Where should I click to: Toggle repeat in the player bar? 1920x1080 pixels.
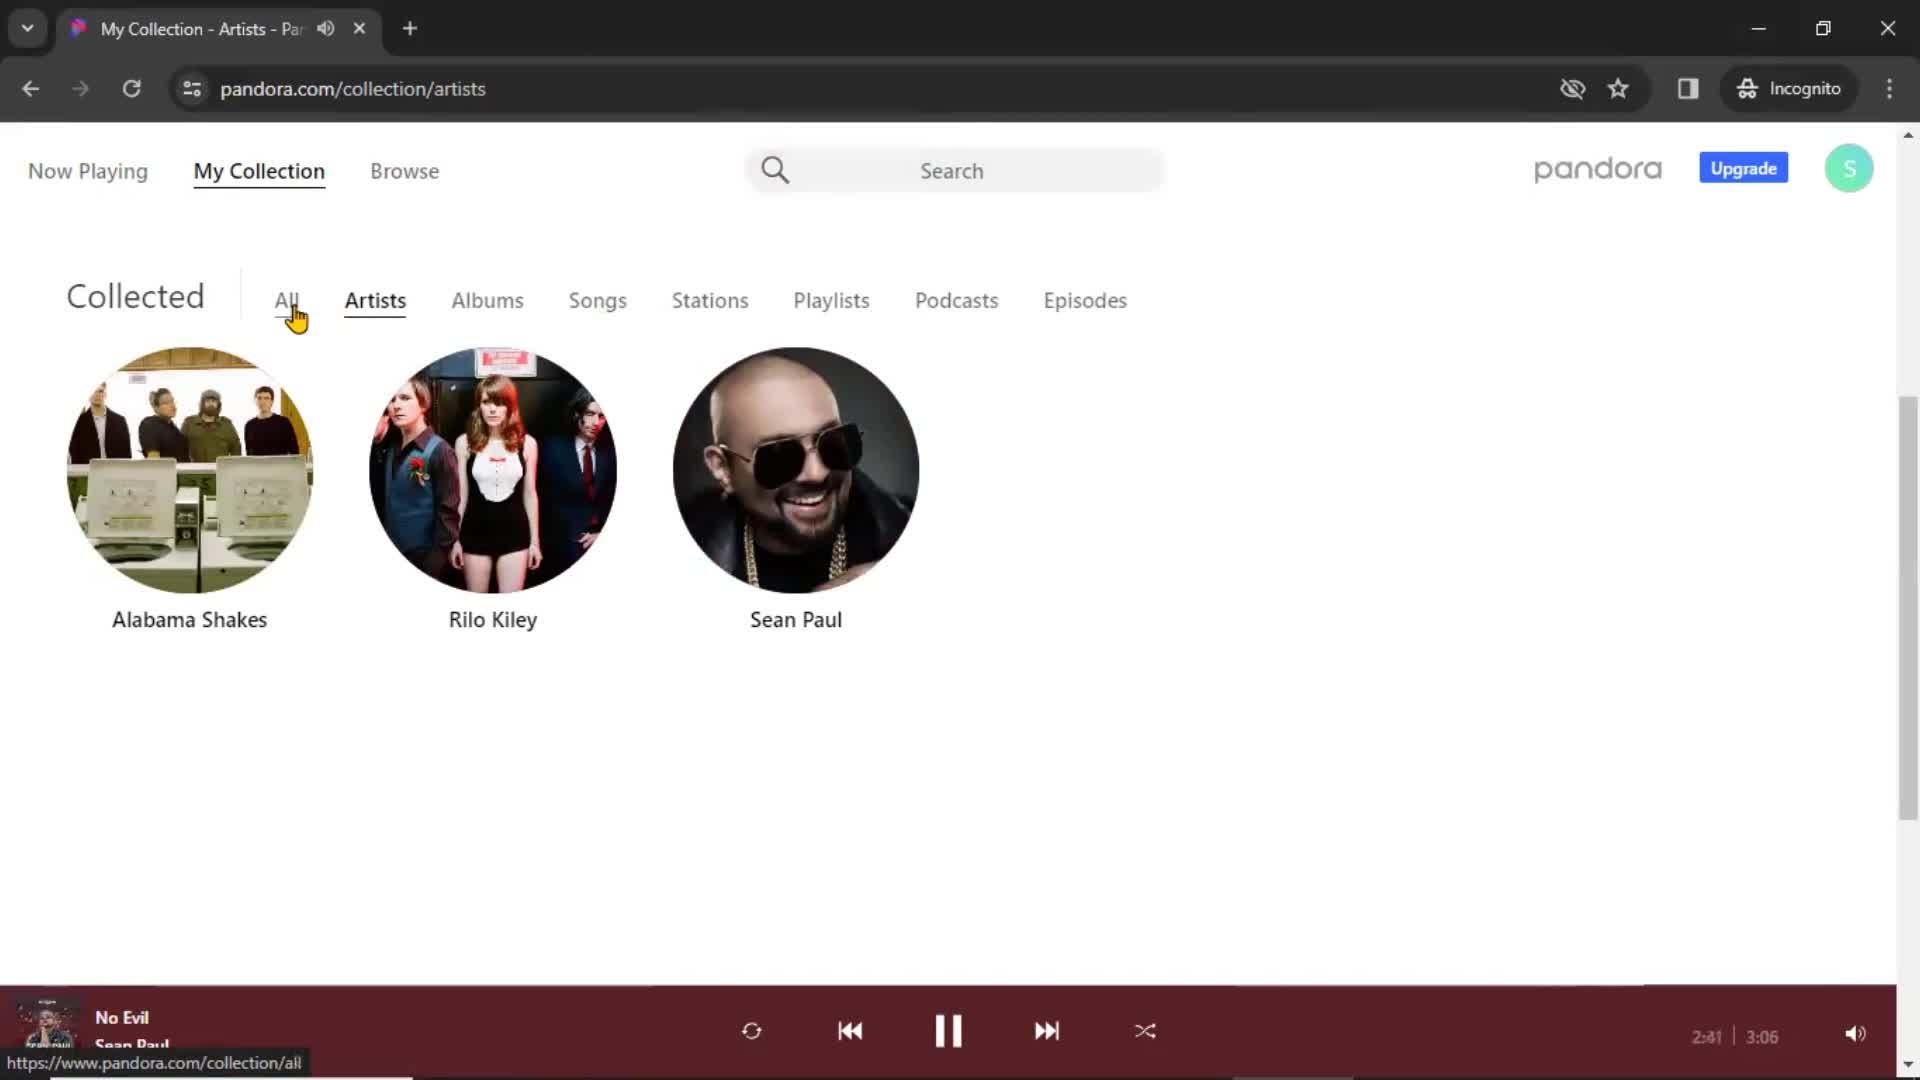point(752,1031)
